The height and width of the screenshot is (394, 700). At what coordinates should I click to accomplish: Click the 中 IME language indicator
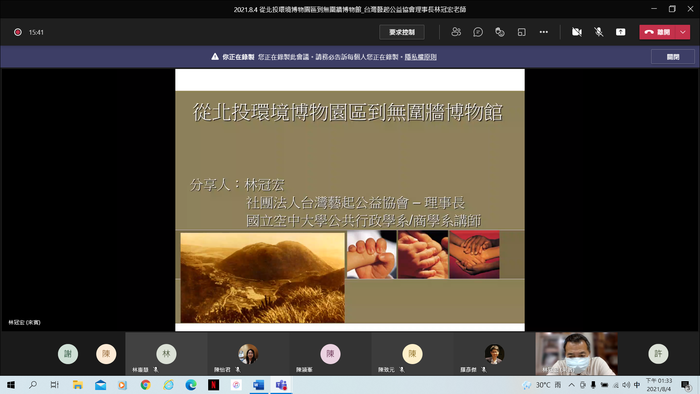pyautogui.click(x=637, y=385)
